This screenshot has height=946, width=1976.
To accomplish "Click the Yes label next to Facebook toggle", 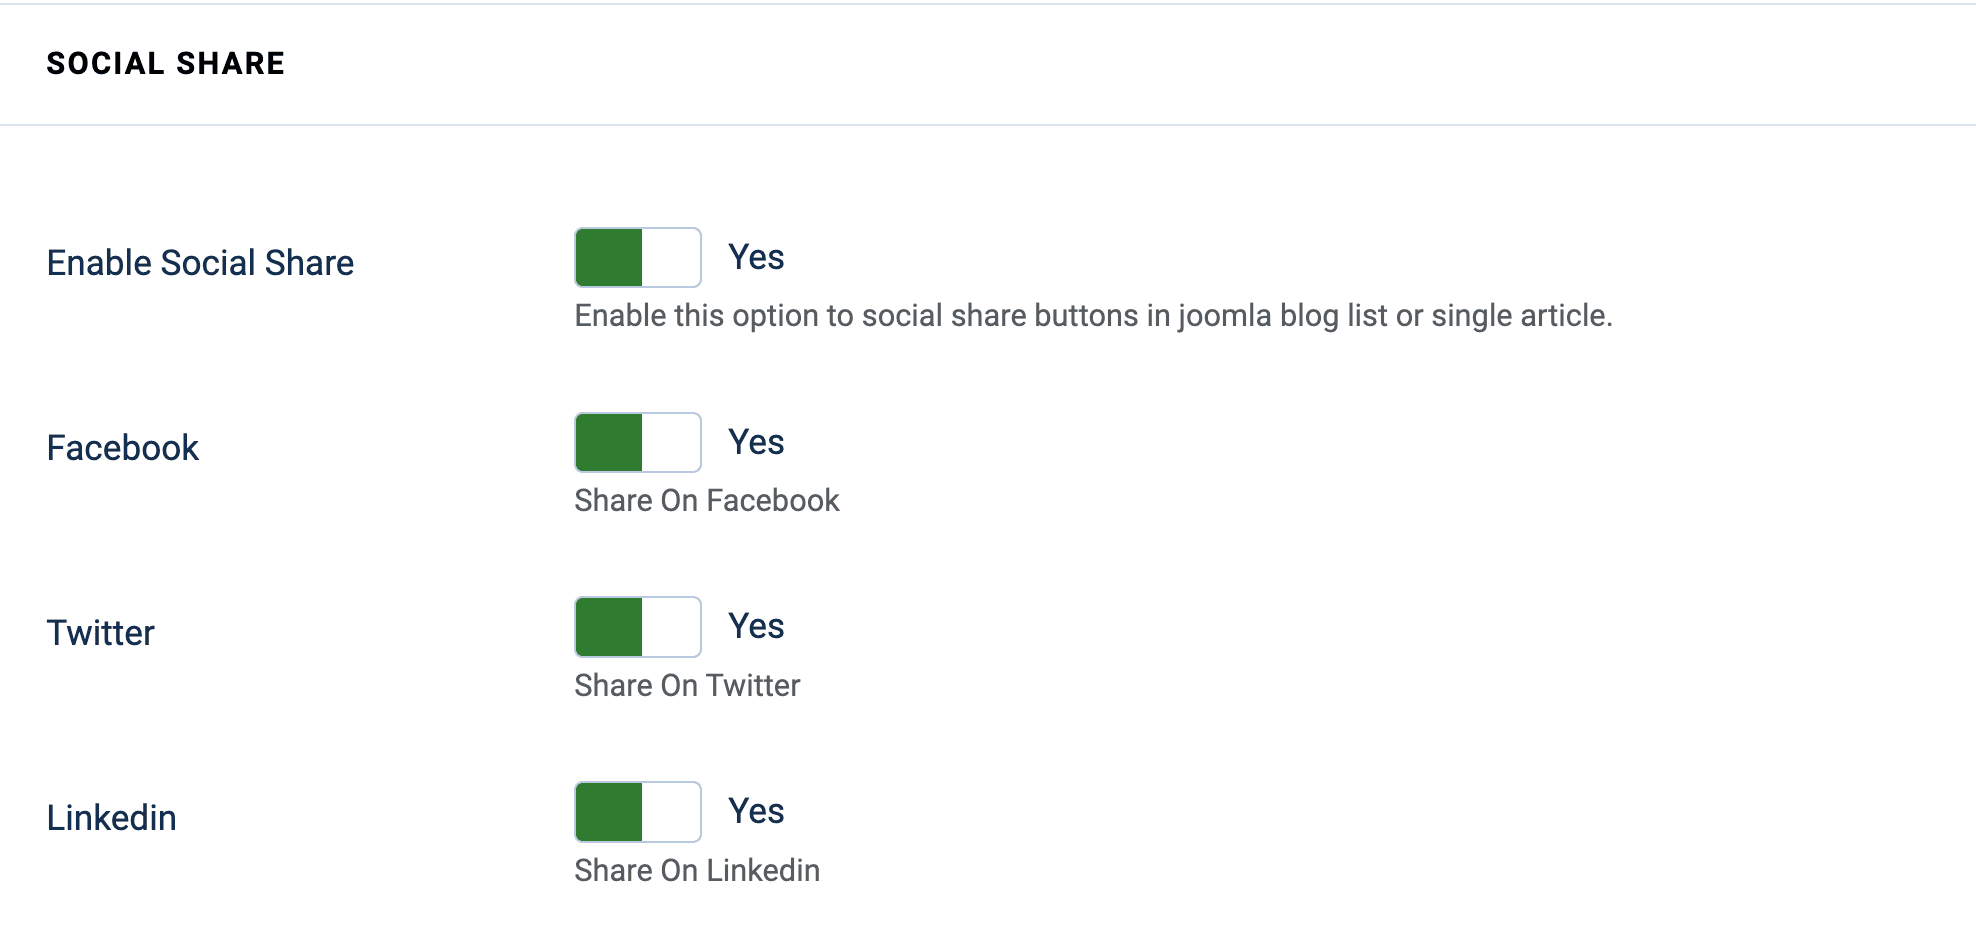I will [756, 441].
